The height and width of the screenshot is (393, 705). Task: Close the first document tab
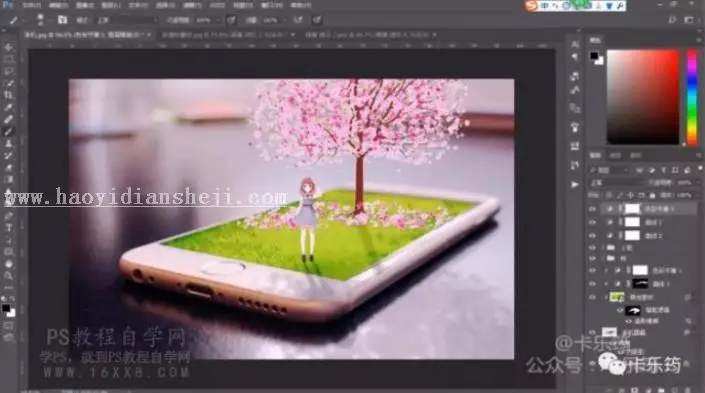[149, 35]
